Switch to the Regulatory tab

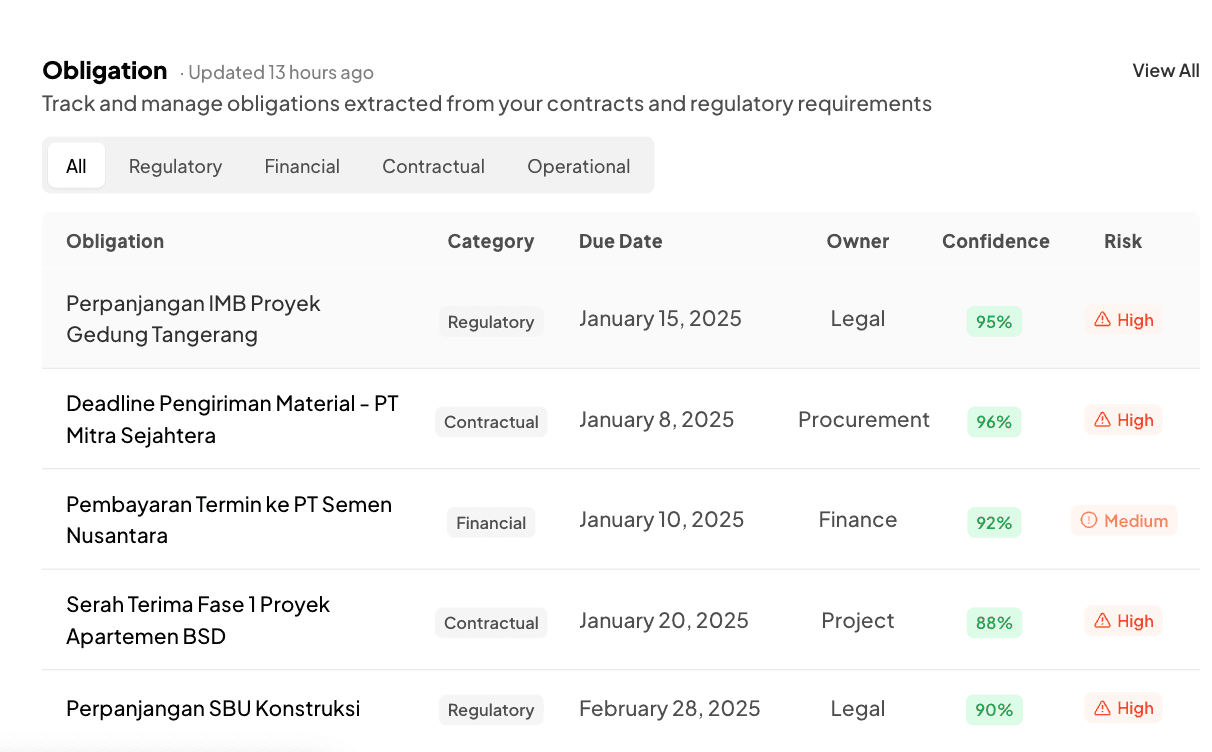[175, 166]
